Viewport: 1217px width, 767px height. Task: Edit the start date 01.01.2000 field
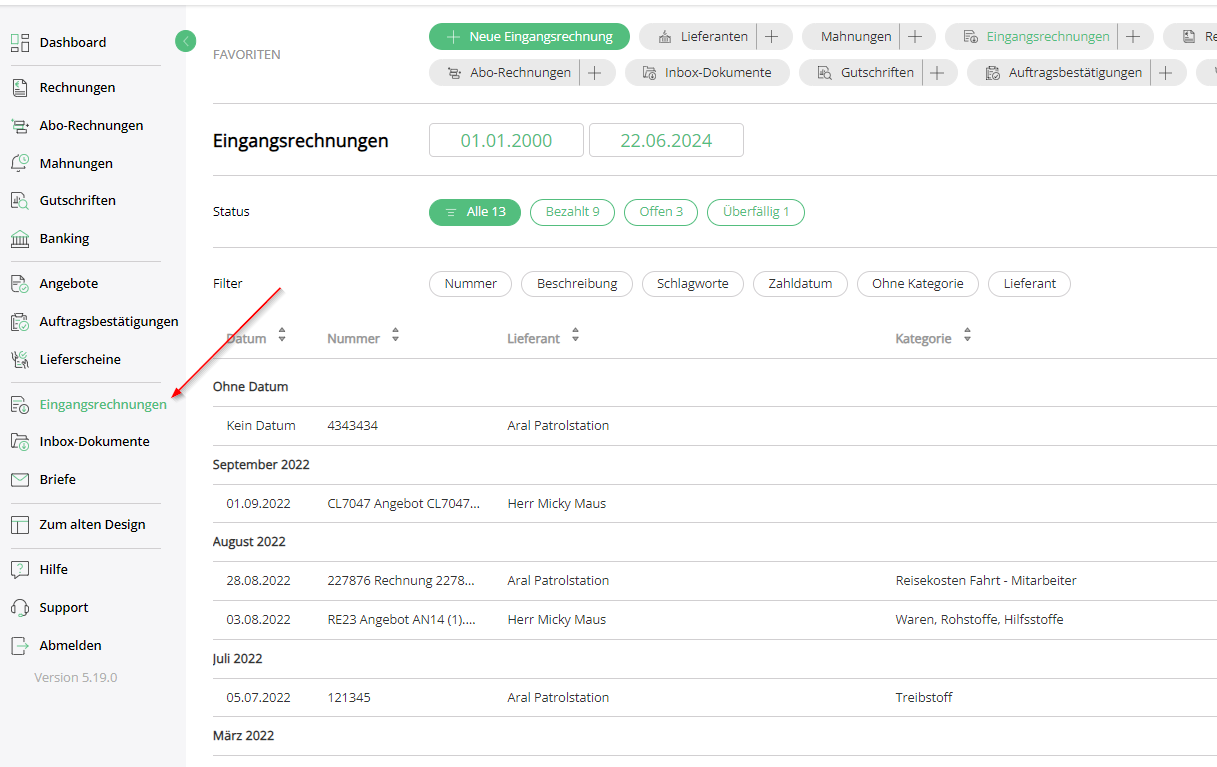tap(506, 140)
